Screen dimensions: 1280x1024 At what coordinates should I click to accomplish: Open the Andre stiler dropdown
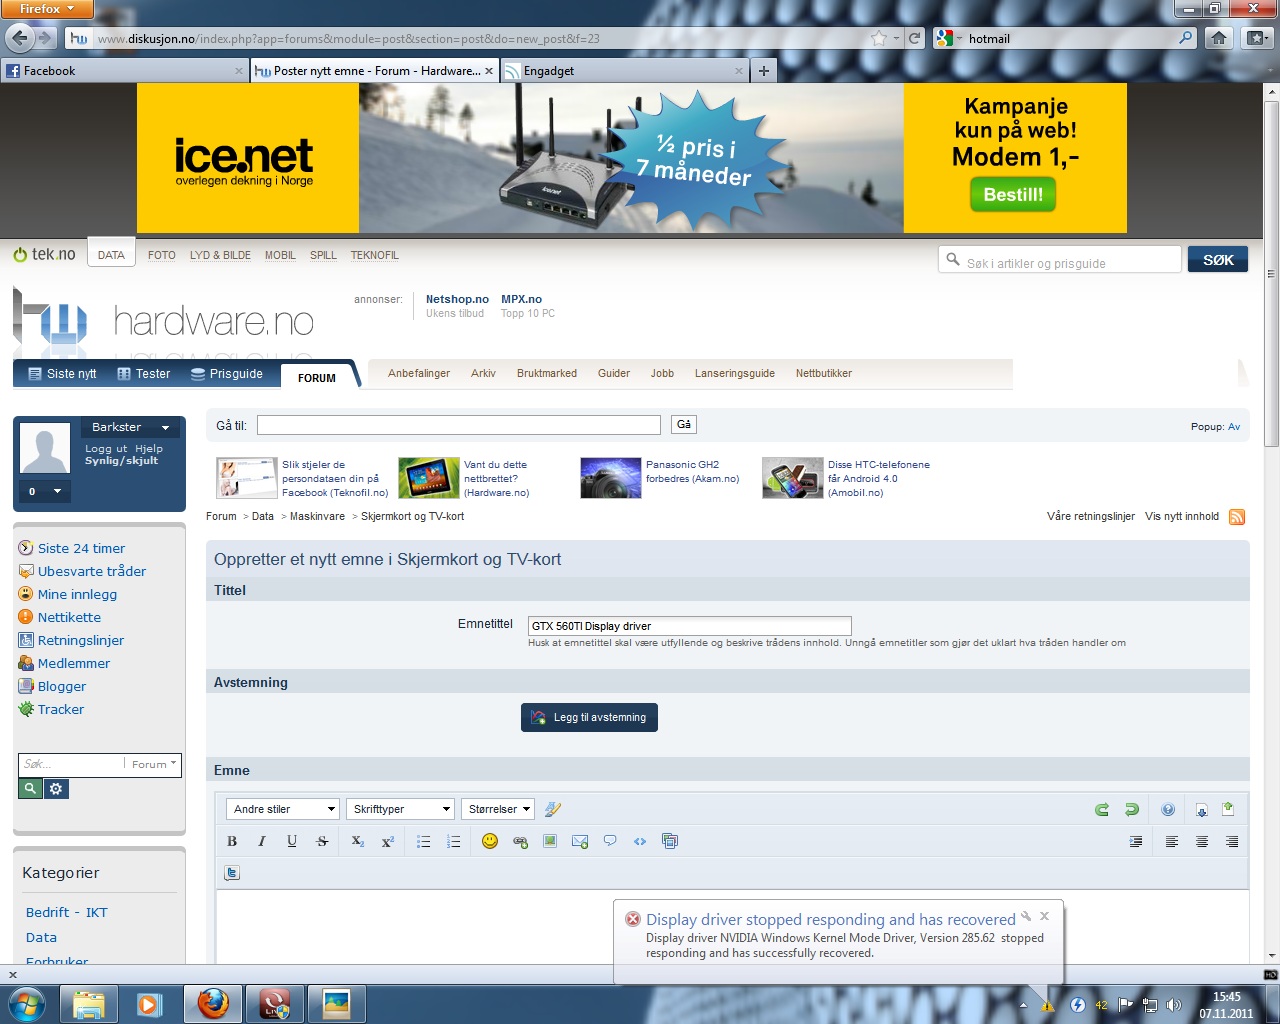click(283, 809)
